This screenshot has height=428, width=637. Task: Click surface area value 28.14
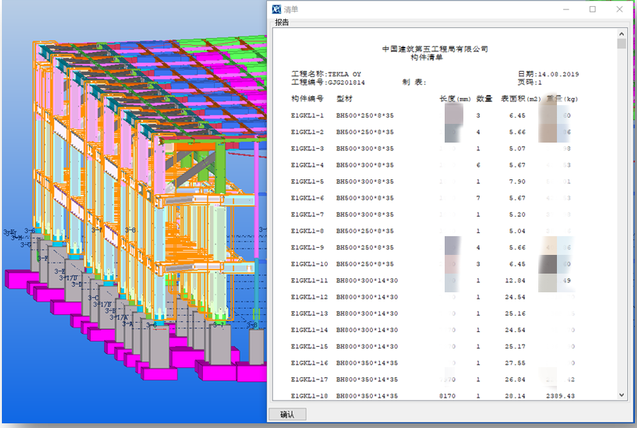click(x=515, y=396)
